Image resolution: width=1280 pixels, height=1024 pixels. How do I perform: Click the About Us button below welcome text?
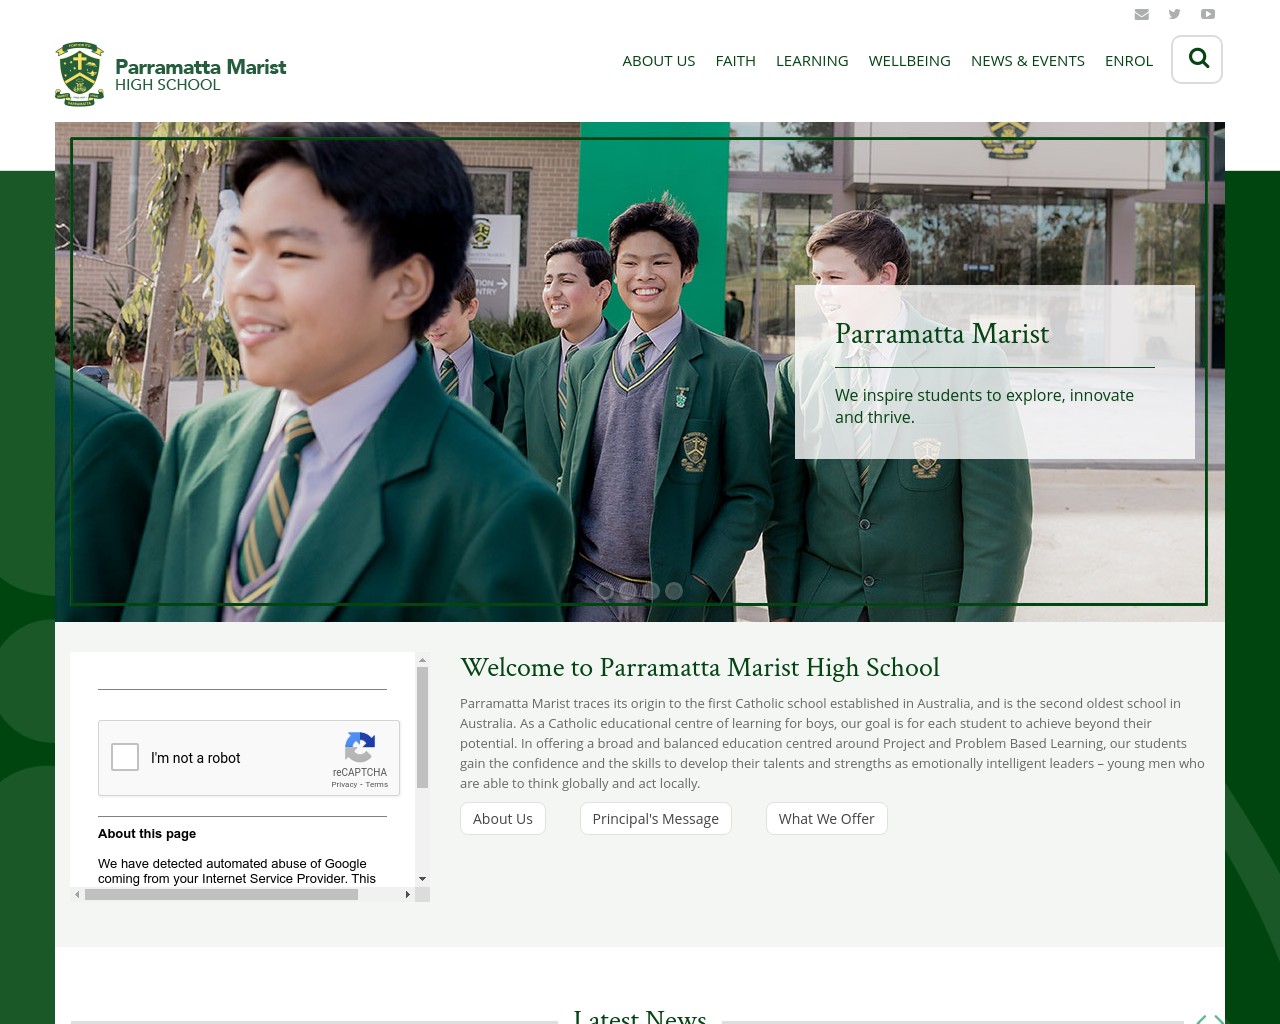(503, 819)
